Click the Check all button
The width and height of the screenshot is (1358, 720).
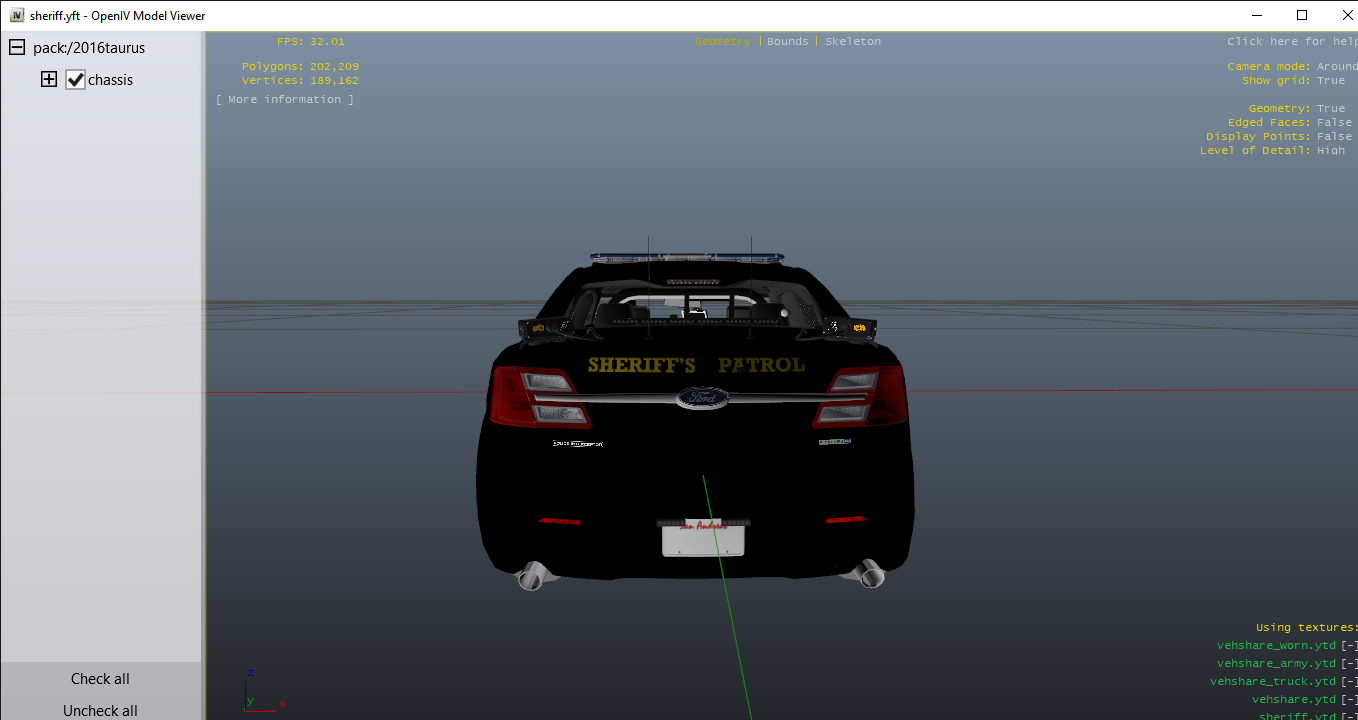click(100, 679)
